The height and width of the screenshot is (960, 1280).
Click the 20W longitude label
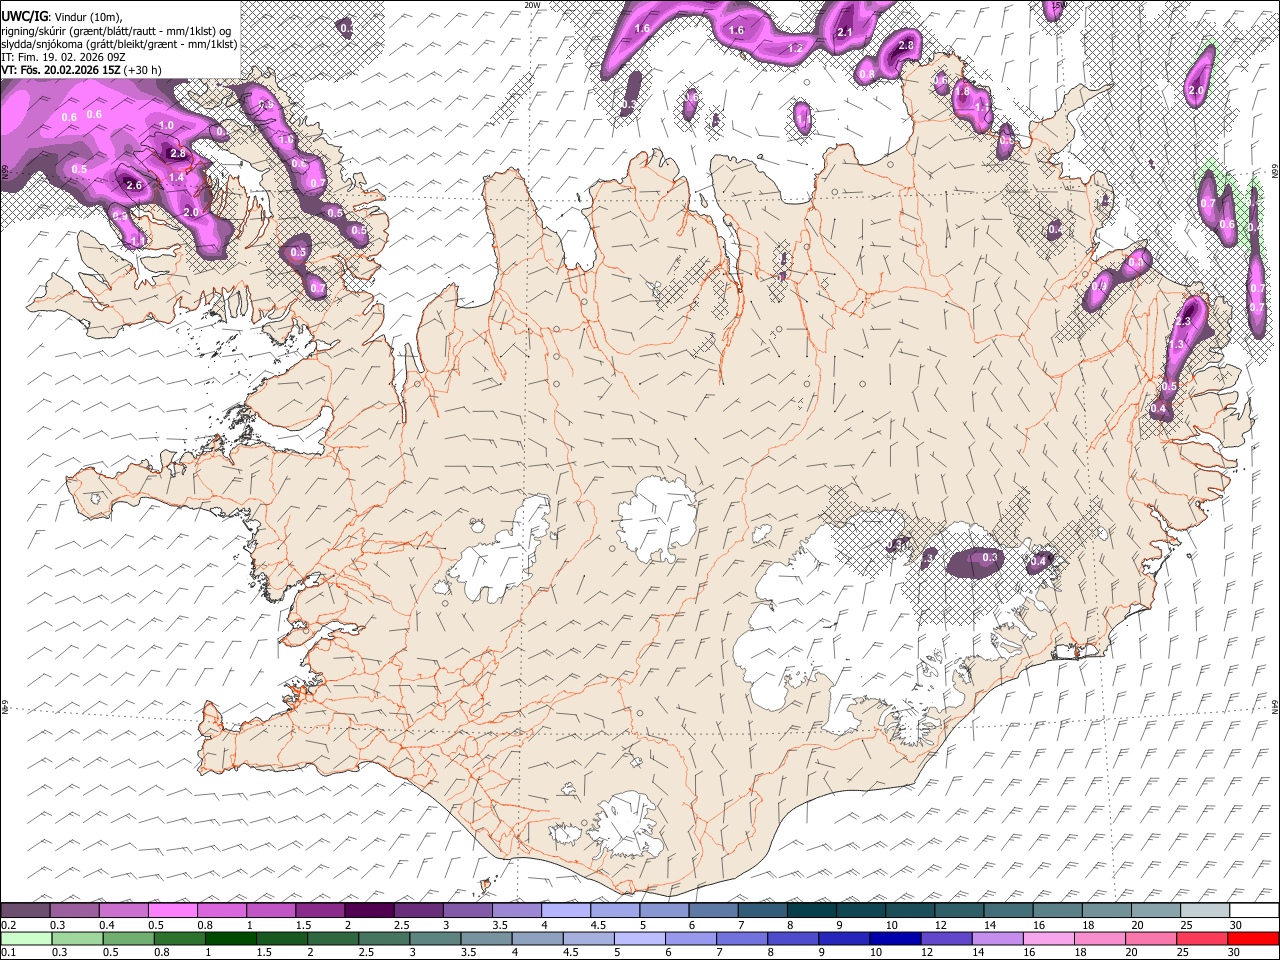532,5
